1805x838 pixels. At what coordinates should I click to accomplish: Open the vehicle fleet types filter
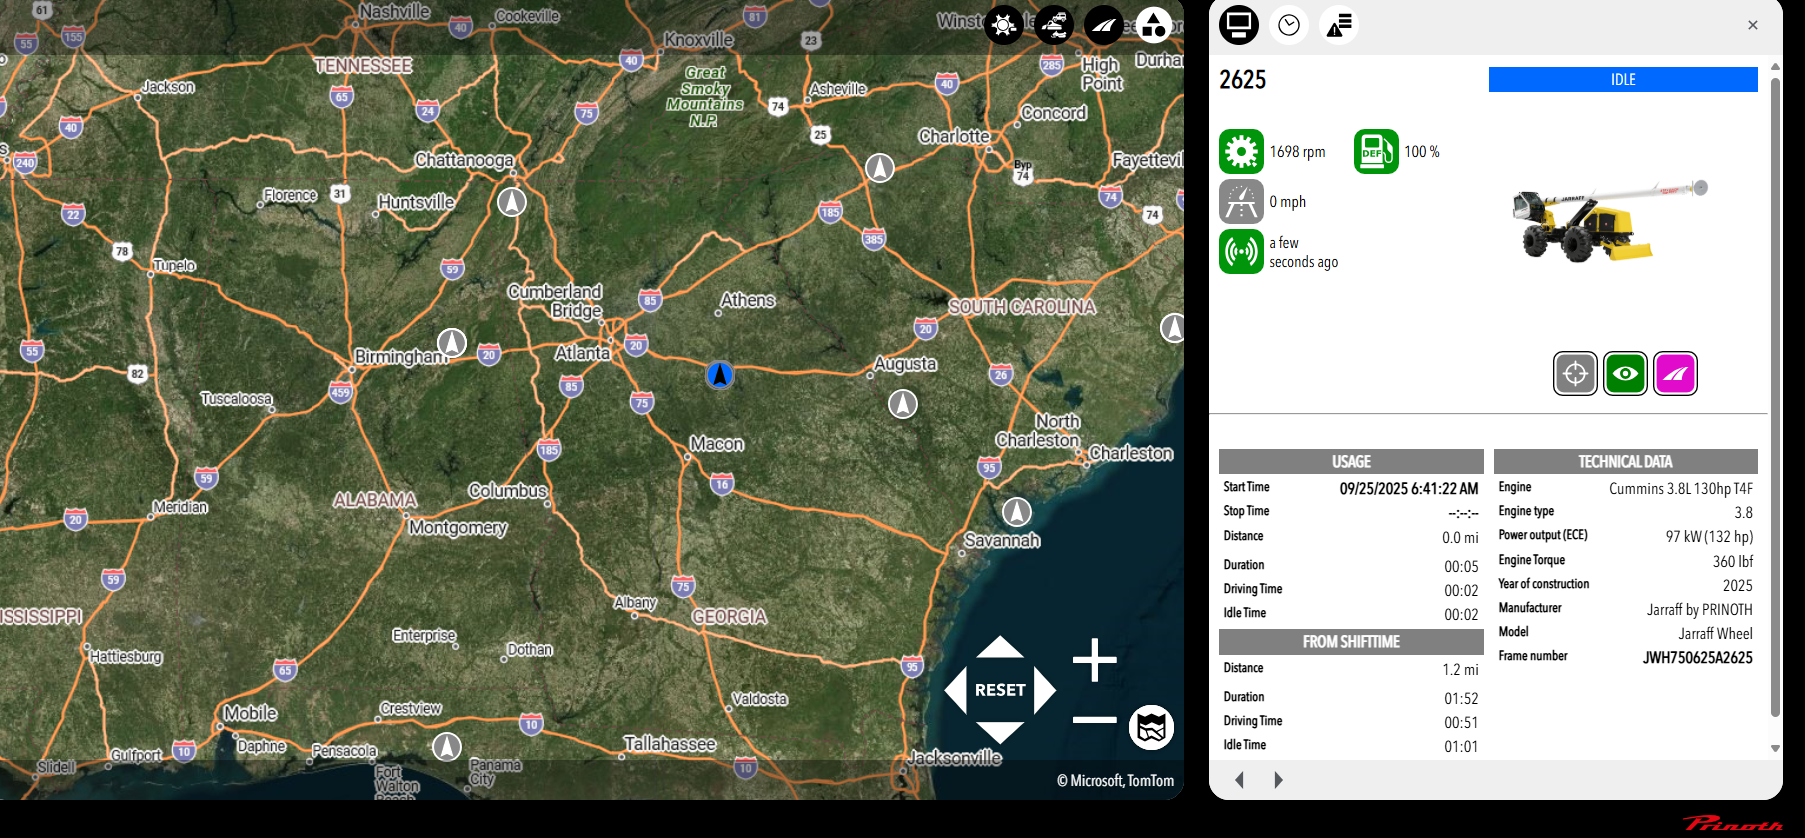(x=1054, y=25)
